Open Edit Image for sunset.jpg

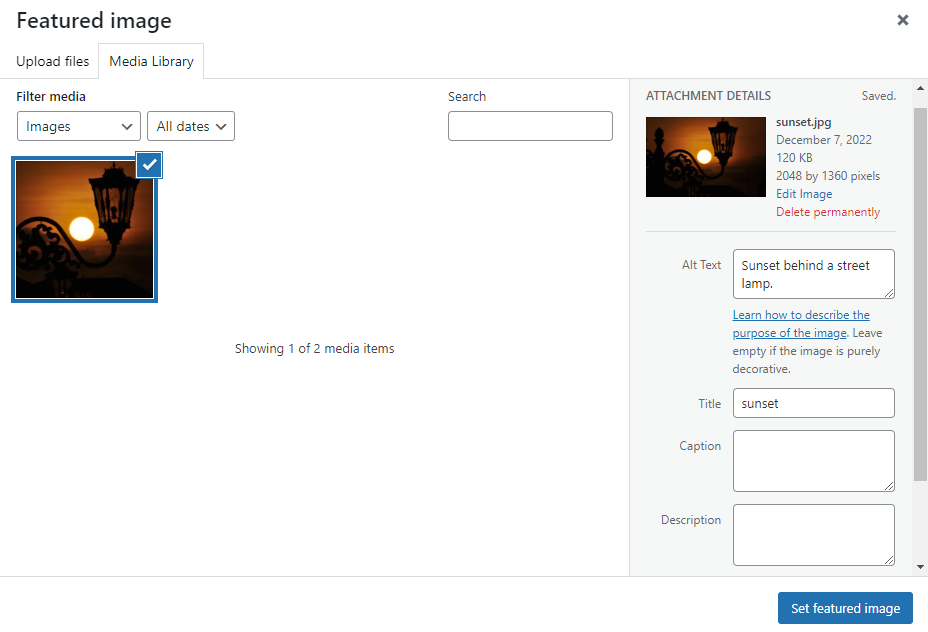(803, 193)
